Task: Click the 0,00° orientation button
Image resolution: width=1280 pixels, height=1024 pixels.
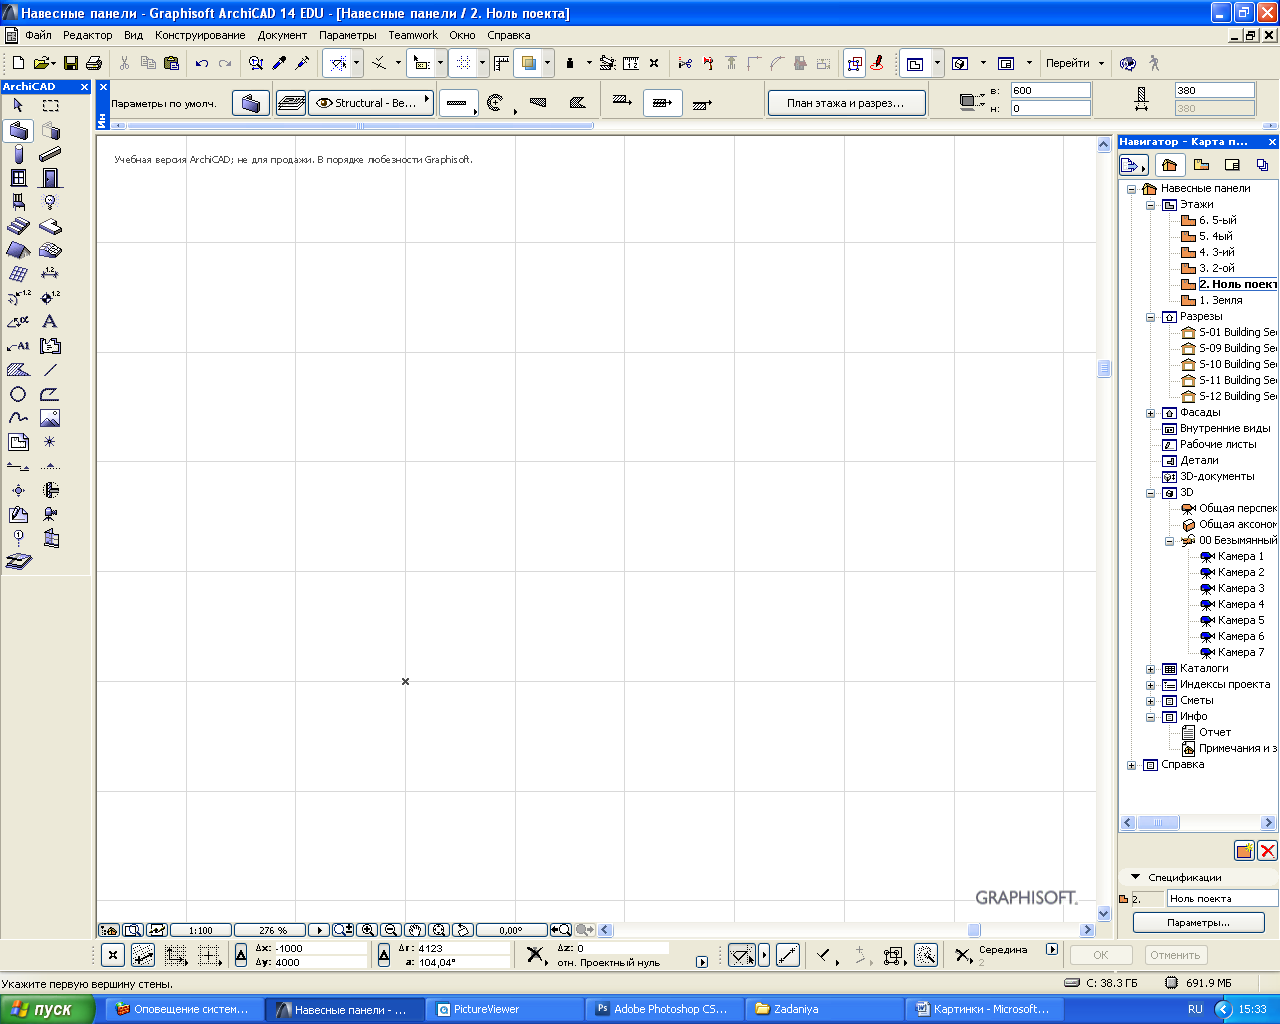Action: [511, 930]
